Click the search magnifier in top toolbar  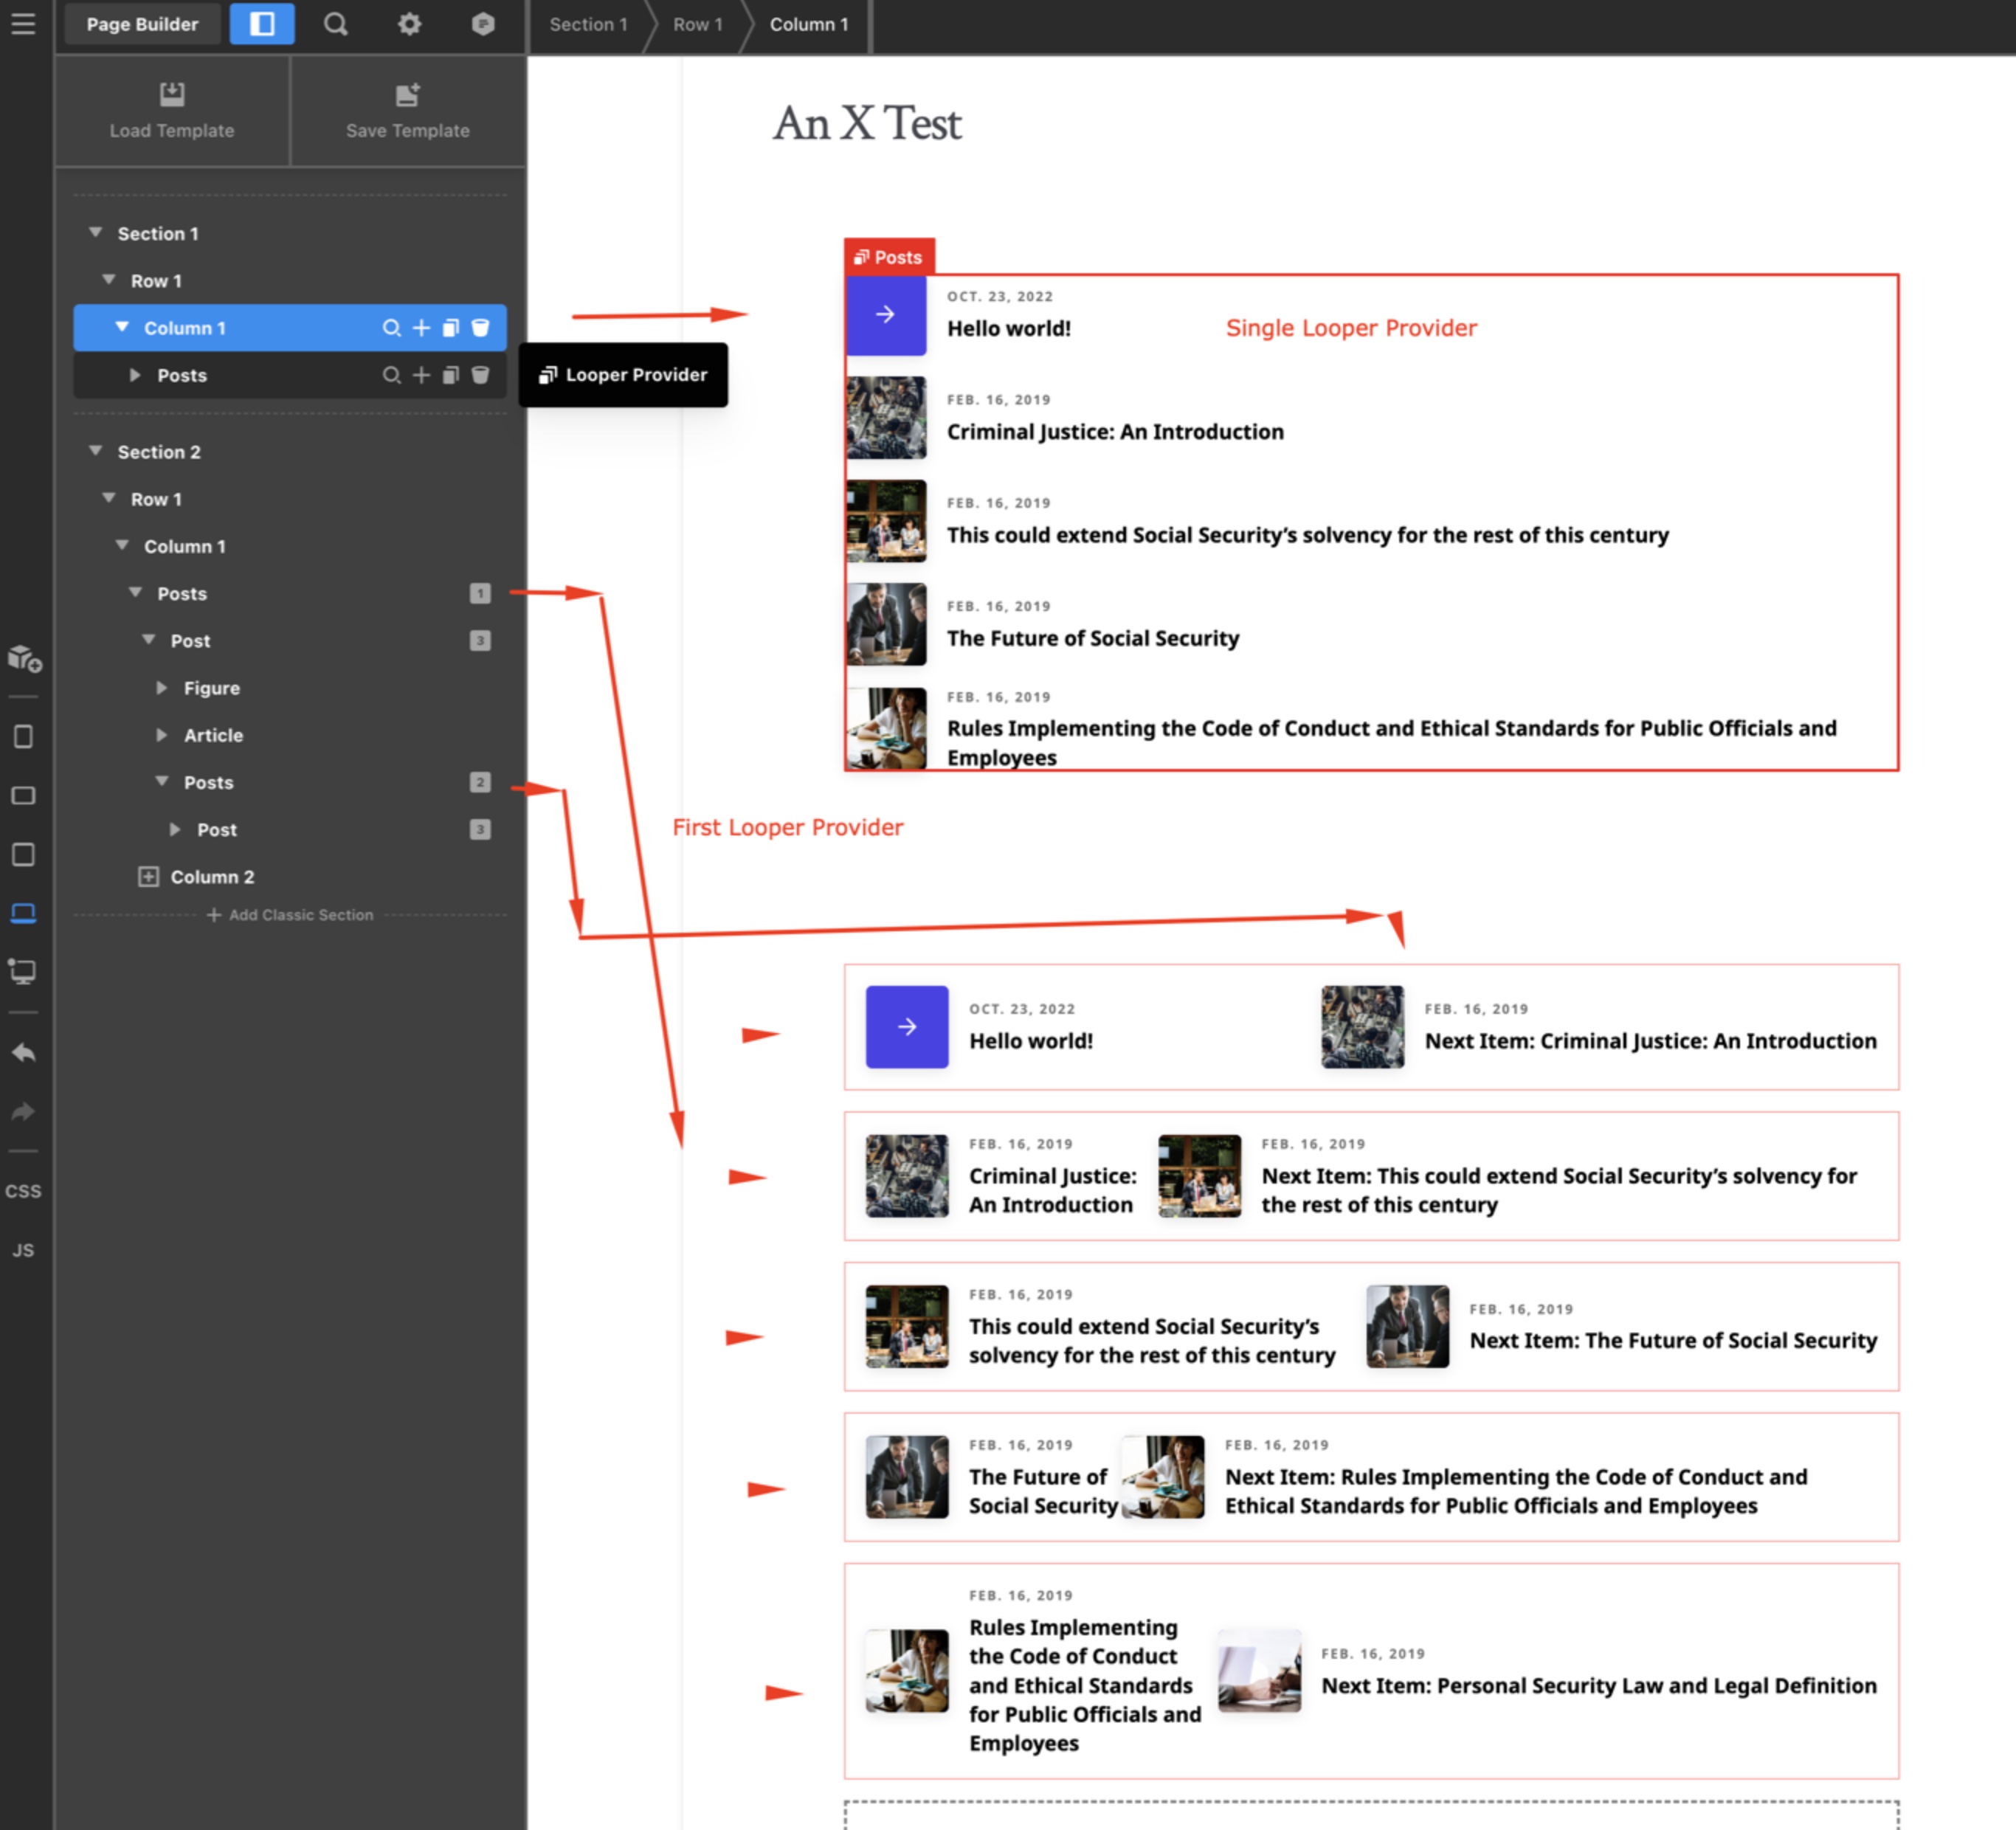click(336, 24)
